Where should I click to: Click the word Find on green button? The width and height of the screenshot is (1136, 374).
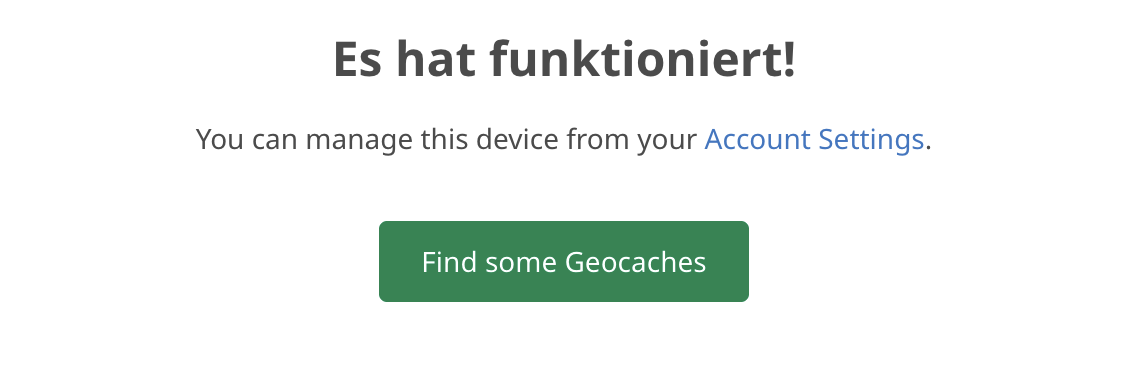[x=449, y=262]
